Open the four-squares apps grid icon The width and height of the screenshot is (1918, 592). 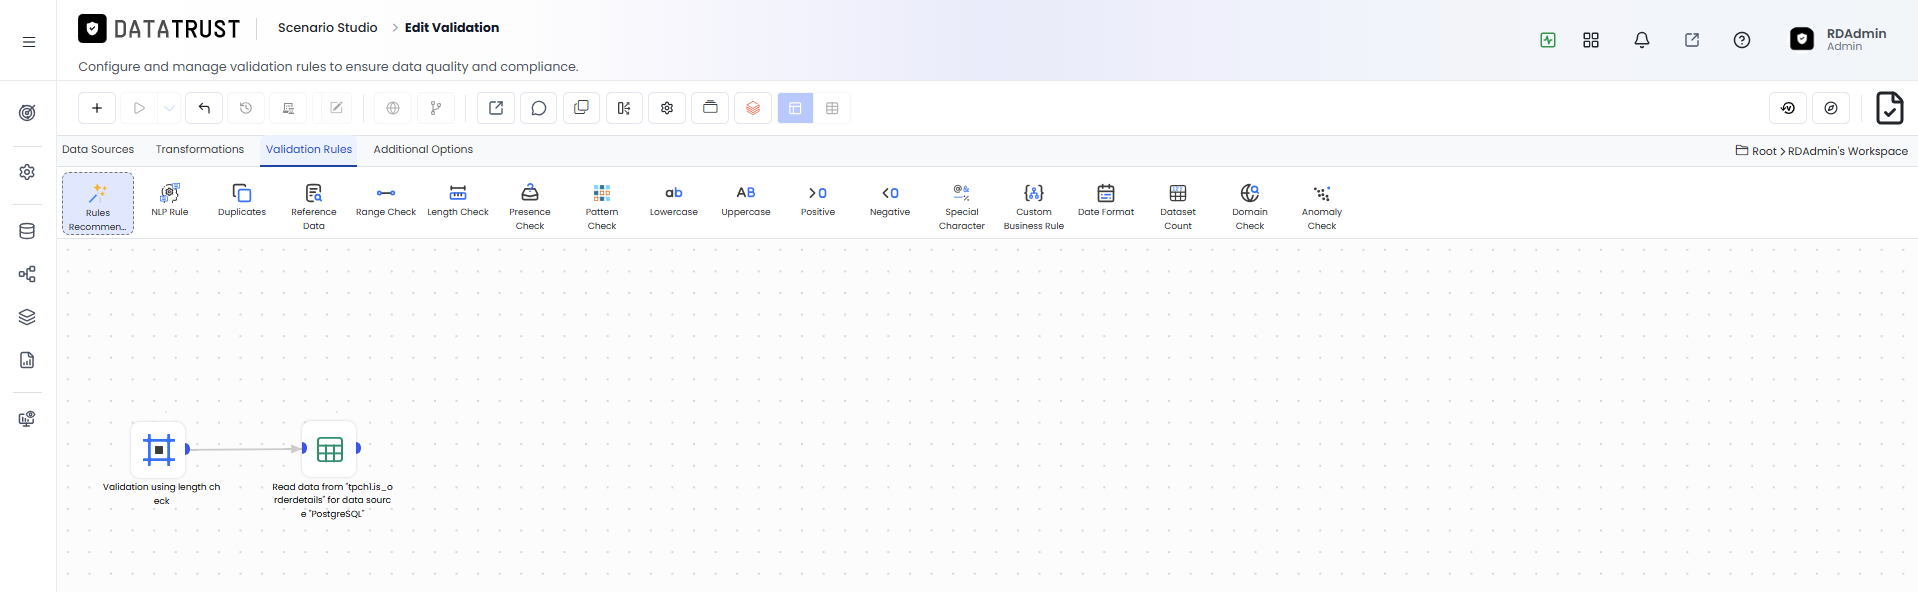pos(1591,40)
